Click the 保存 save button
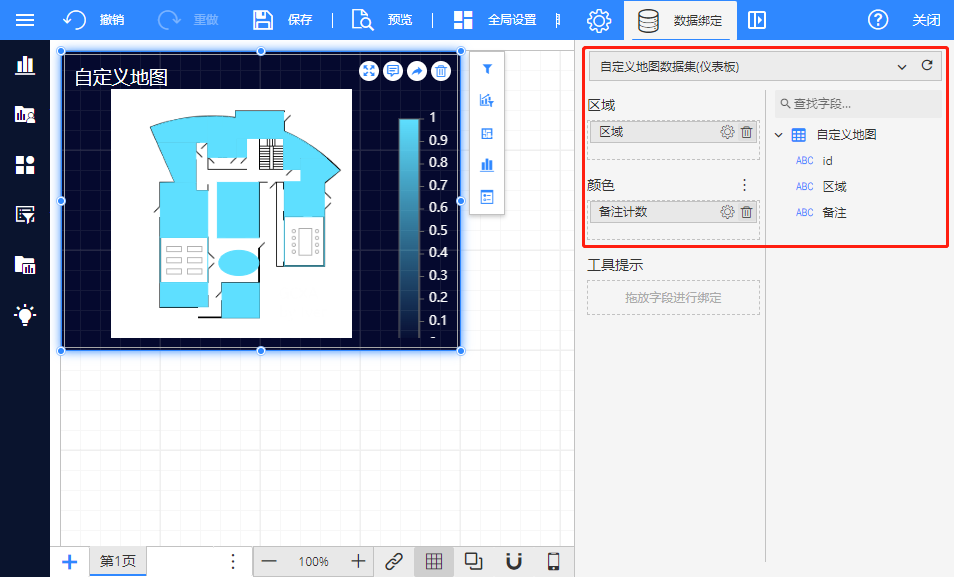 point(283,20)
